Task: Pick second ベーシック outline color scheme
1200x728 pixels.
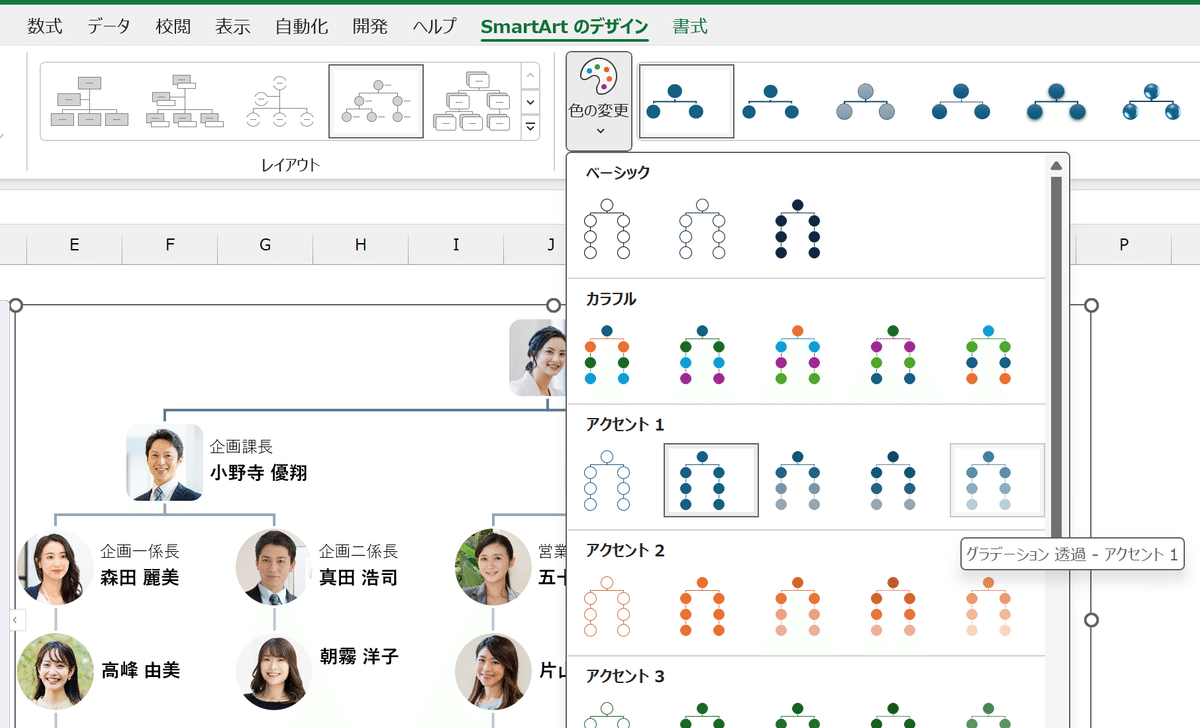Action: click(702, 229)
